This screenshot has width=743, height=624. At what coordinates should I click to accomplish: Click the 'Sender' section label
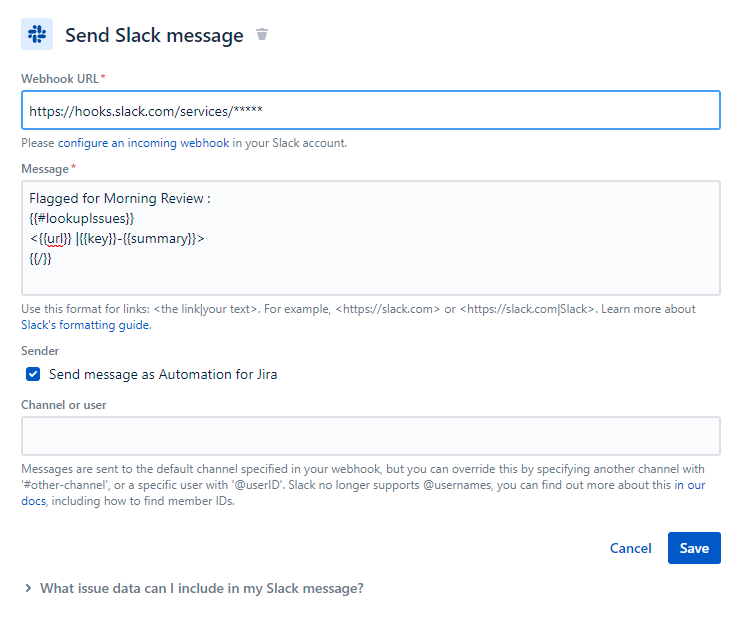[x=40, y=351]
